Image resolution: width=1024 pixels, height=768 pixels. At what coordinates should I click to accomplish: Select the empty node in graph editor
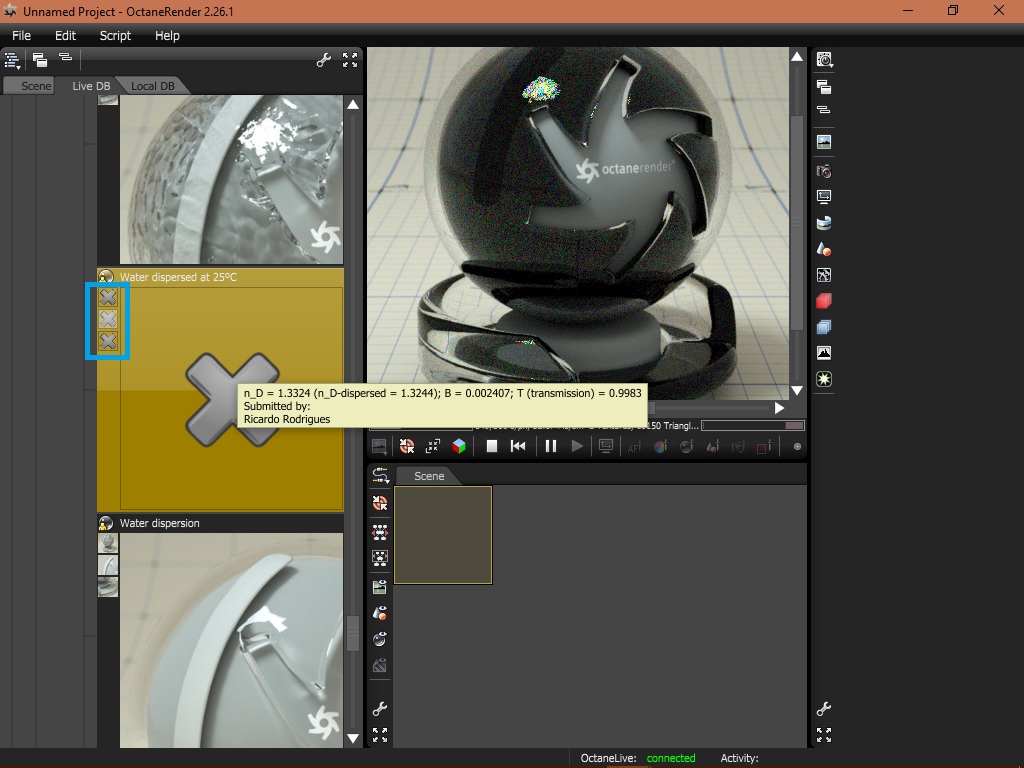pos(443,535)
